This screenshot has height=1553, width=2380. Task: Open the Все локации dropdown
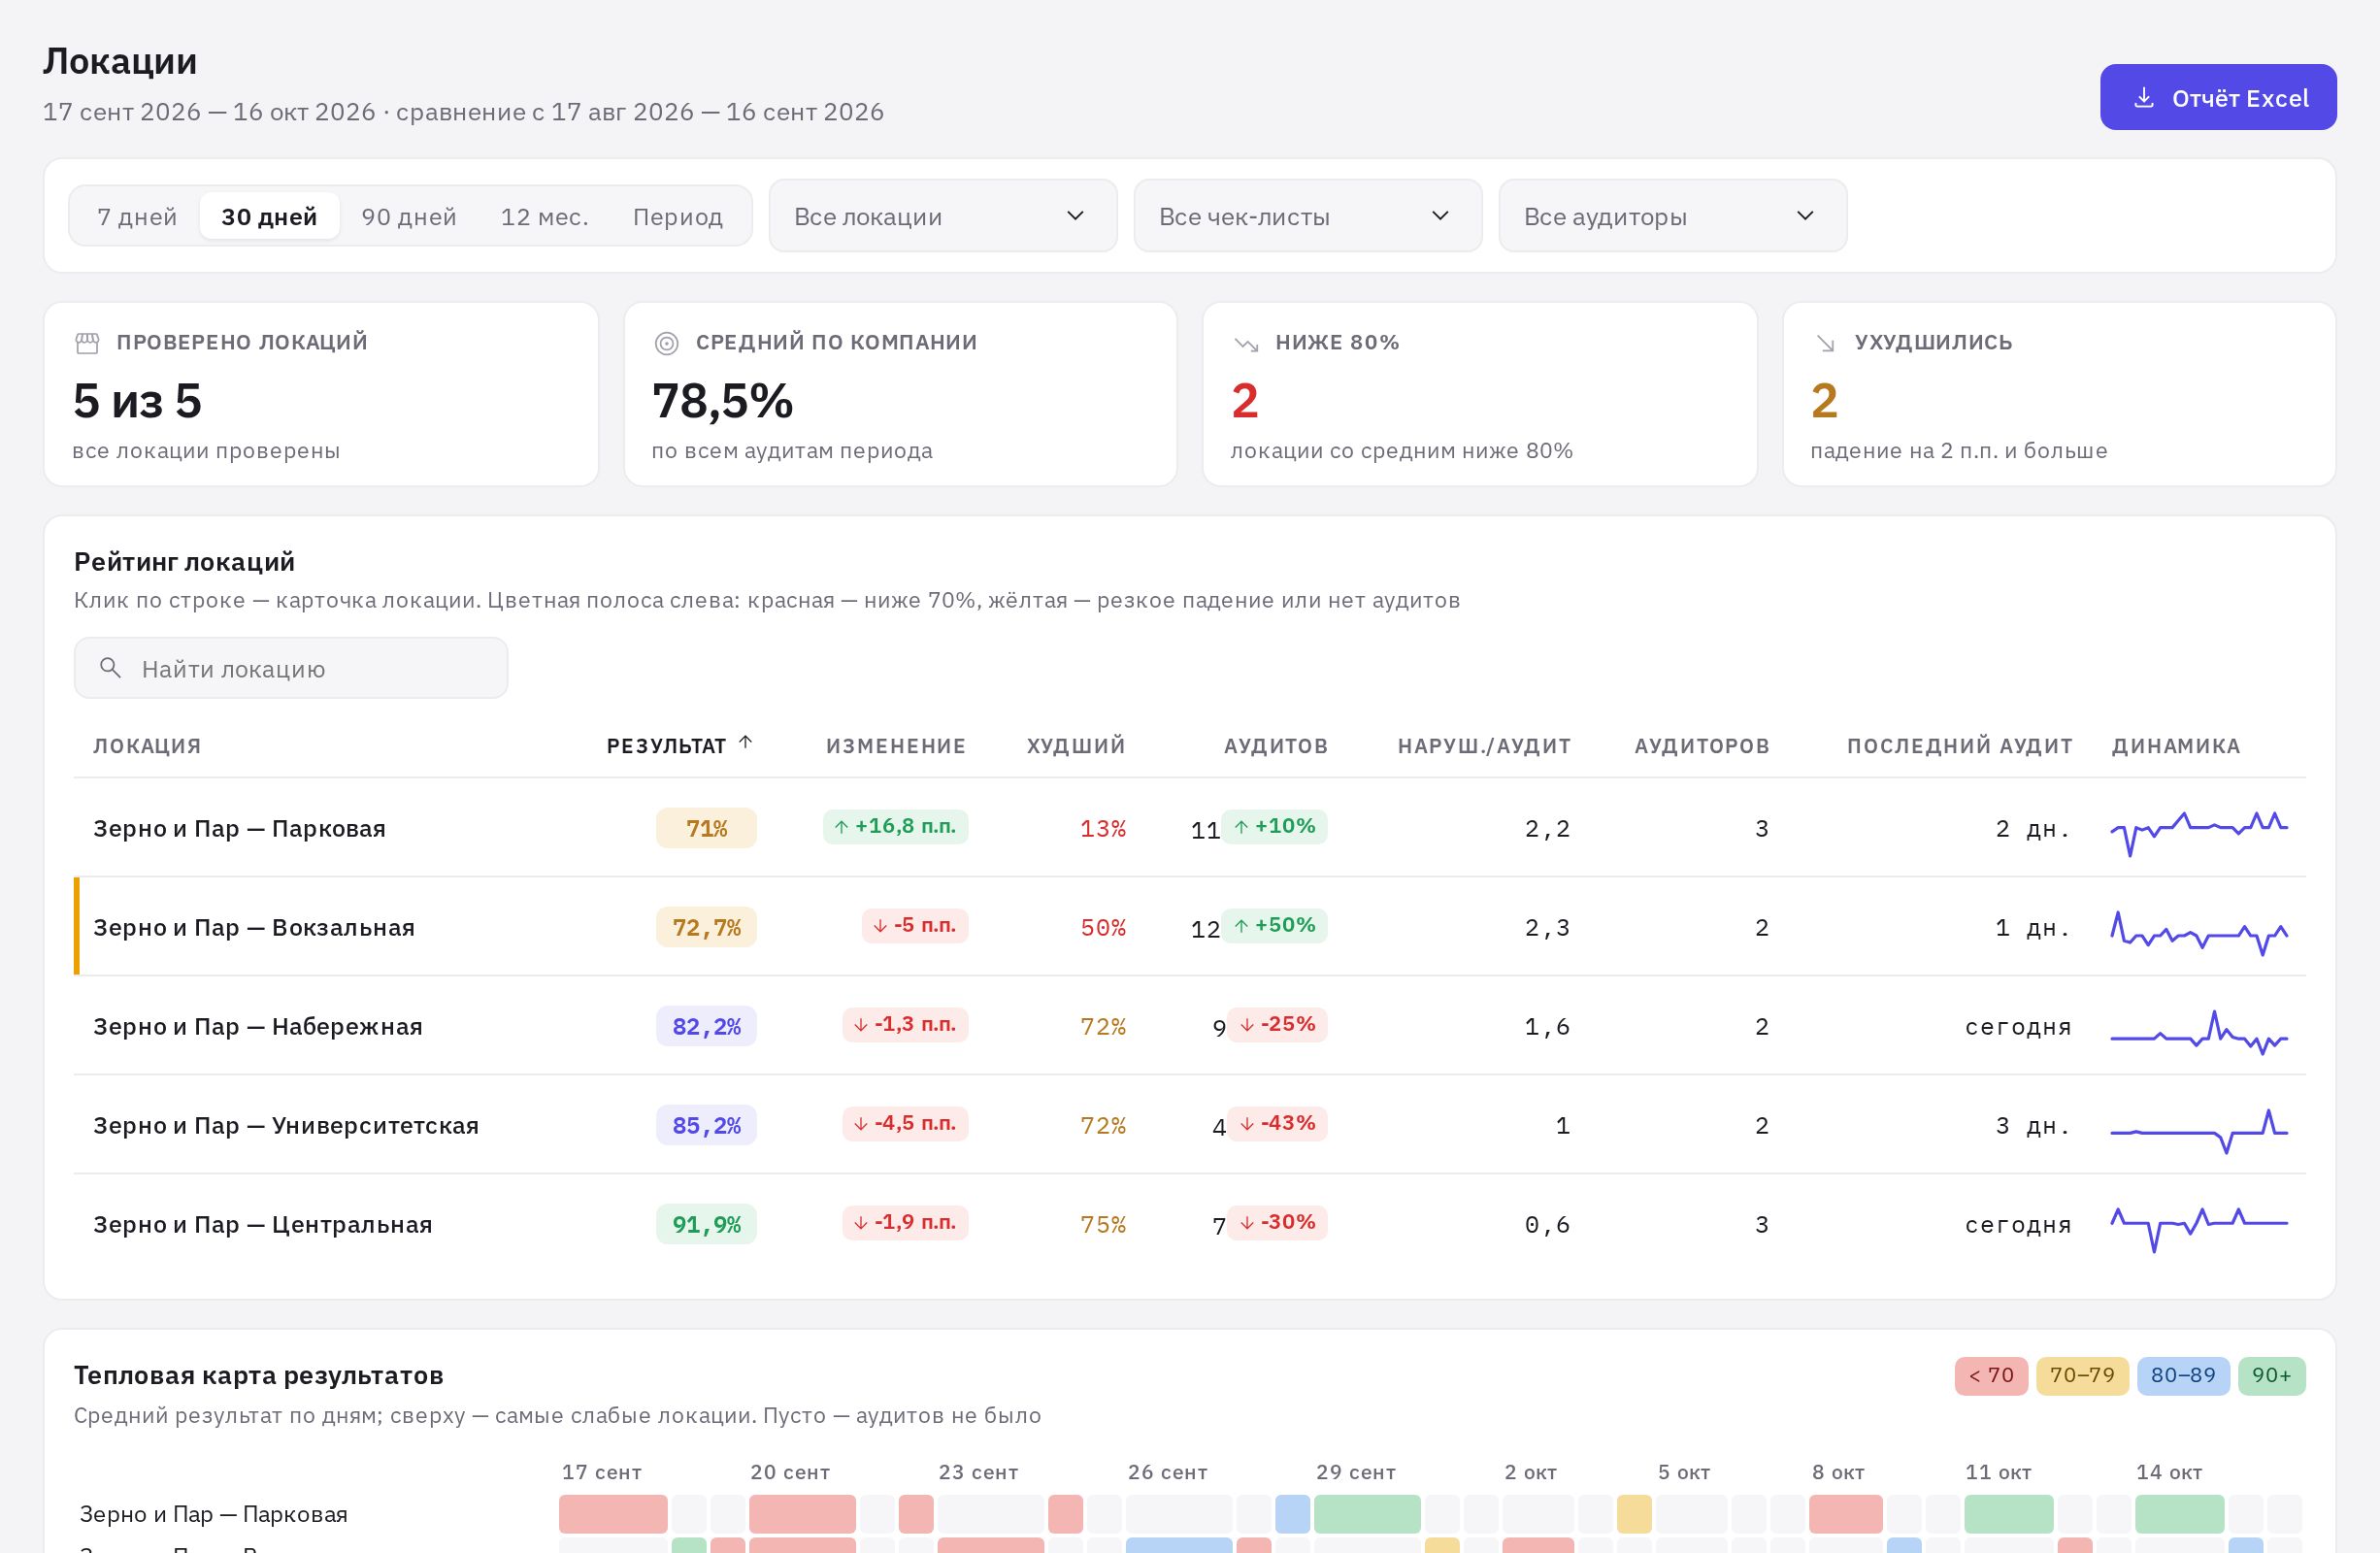click(942, 216)
